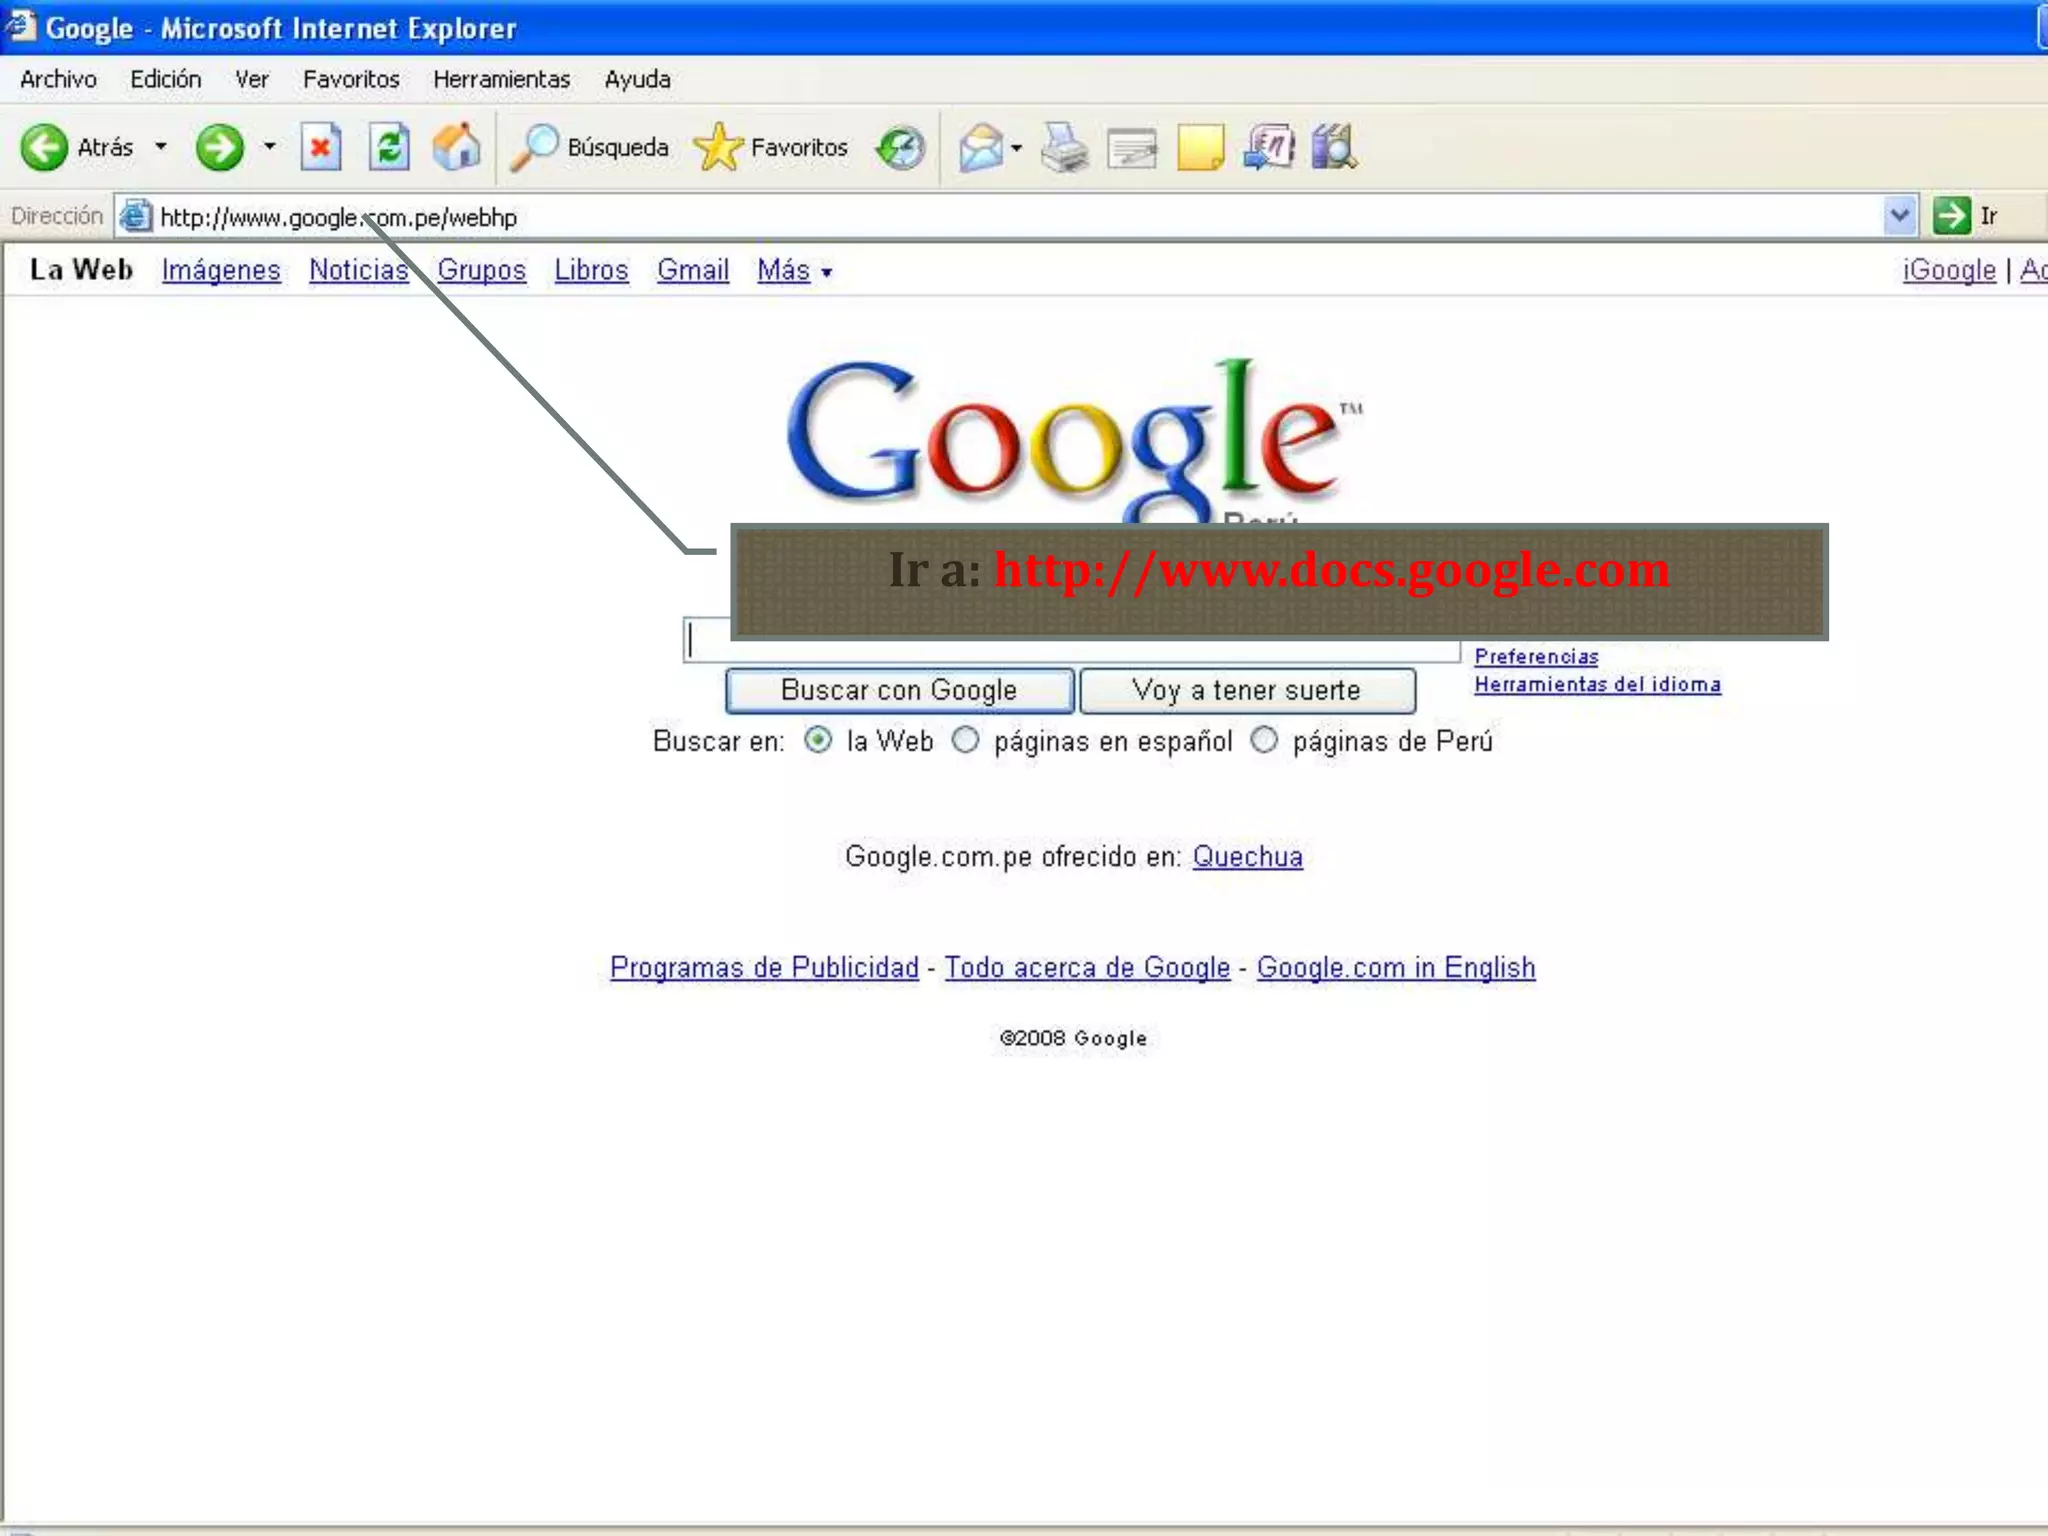Open the Herramientas menu
This screenshot has height=1536, width=2048.
pyautogui.click(x=502, y=79)
